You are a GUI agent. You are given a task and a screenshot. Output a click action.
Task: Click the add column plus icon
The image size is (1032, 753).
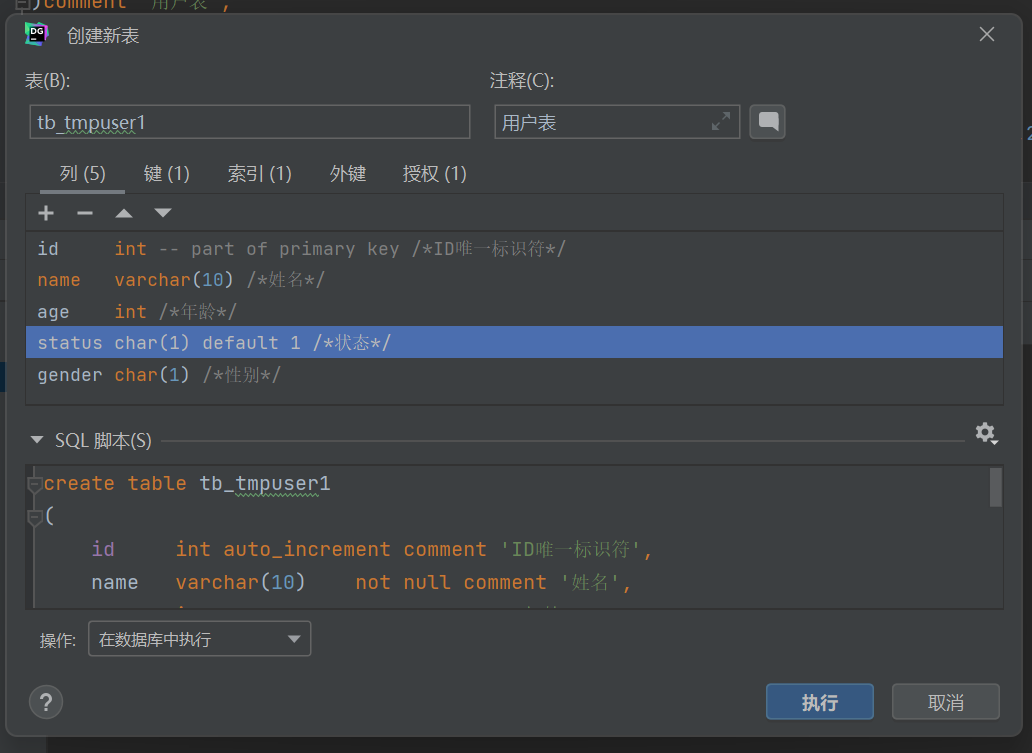tap(46, 213)
